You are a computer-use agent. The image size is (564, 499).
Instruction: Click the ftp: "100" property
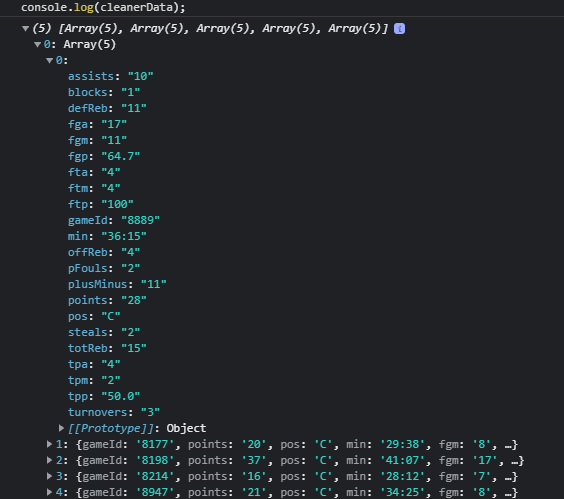coord(101,204)
